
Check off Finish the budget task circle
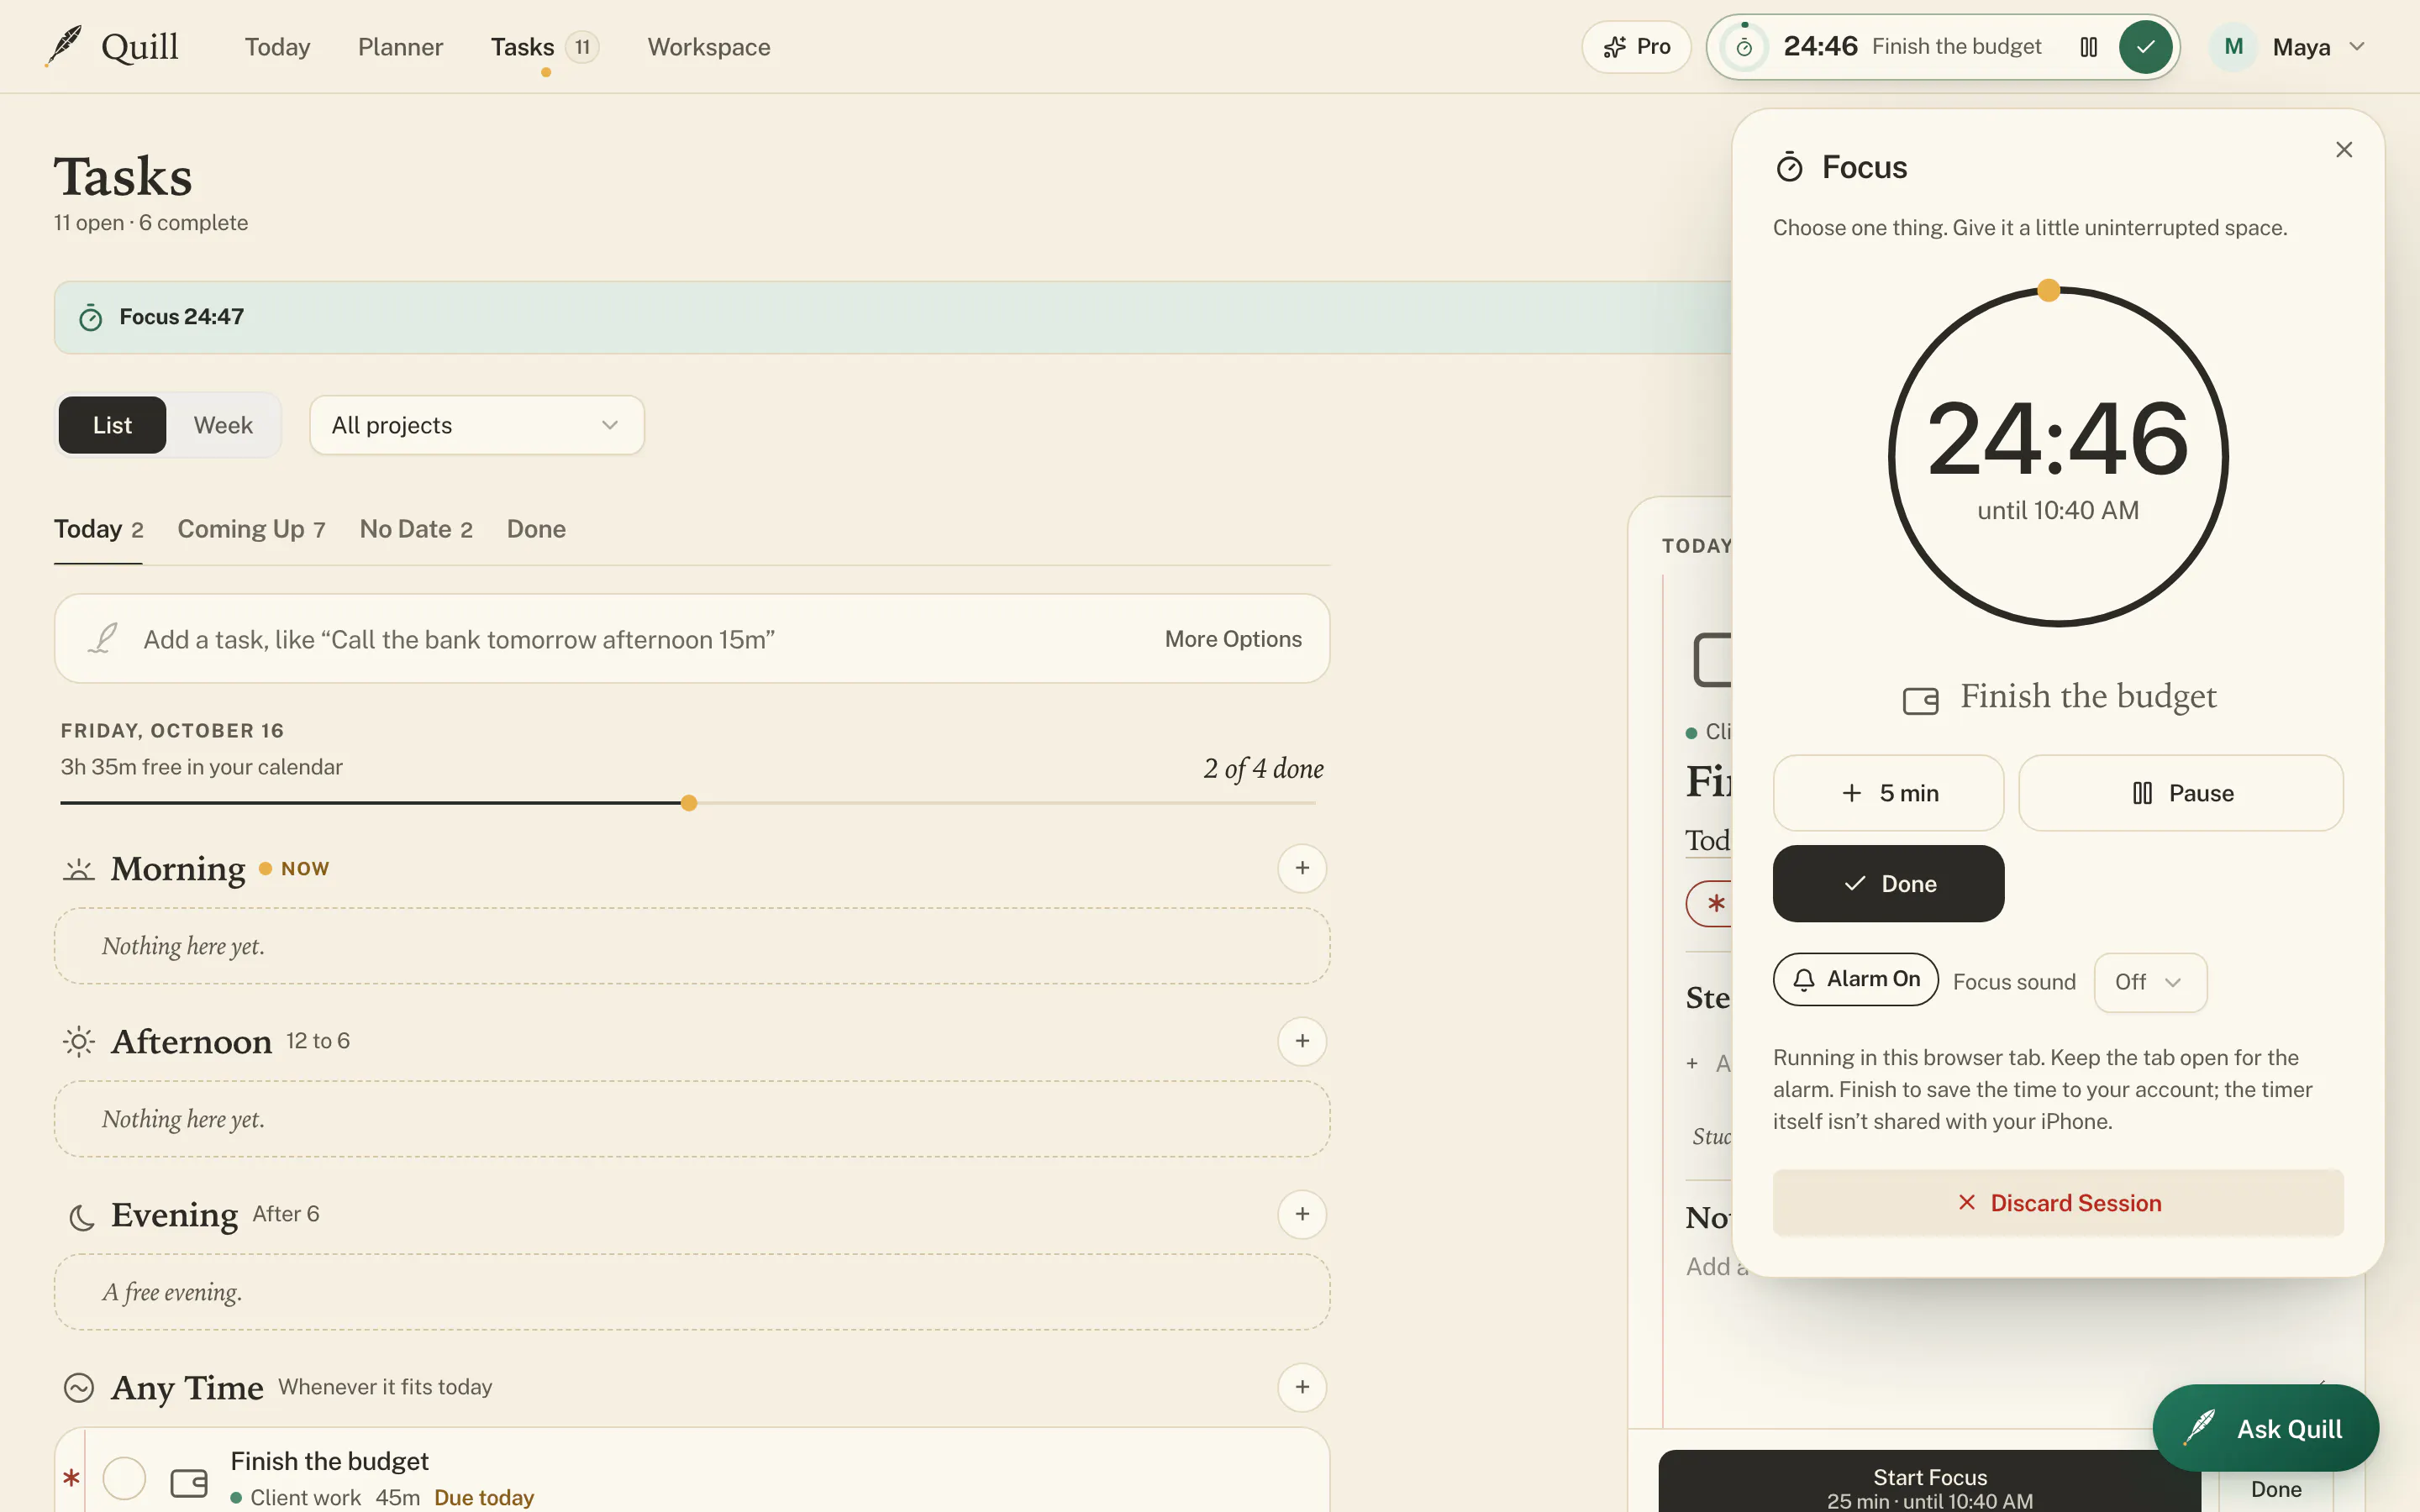(x=125, y=1478)
